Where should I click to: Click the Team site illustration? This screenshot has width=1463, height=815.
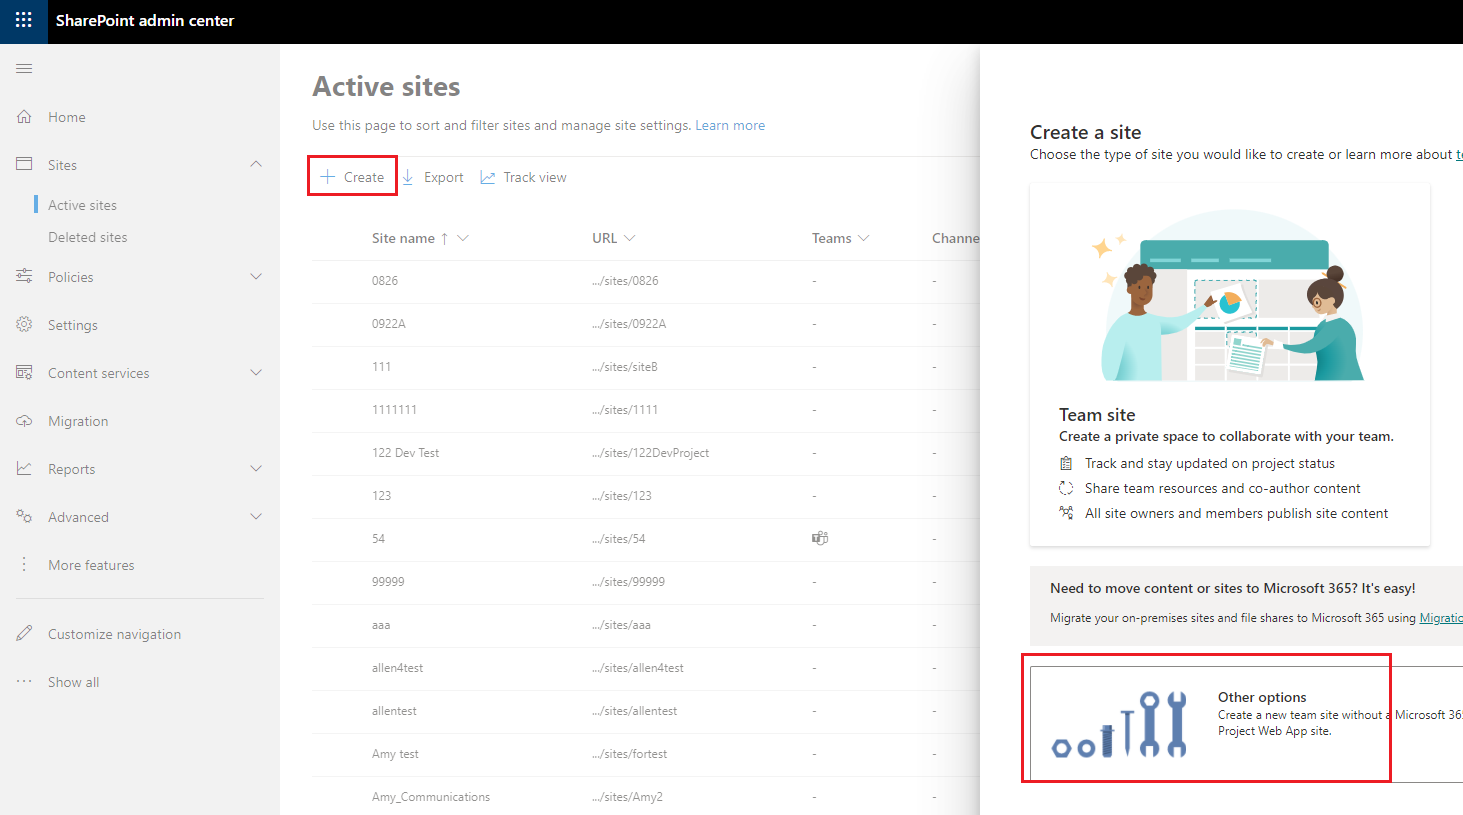click(1230, 295)
